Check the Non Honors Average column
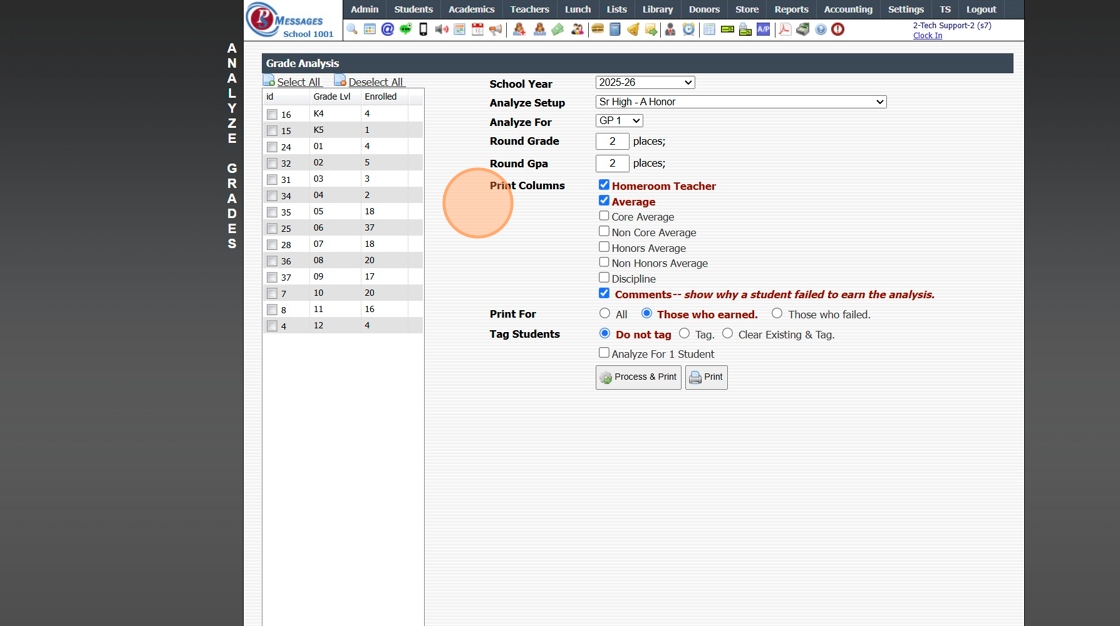 coord(604,262)
